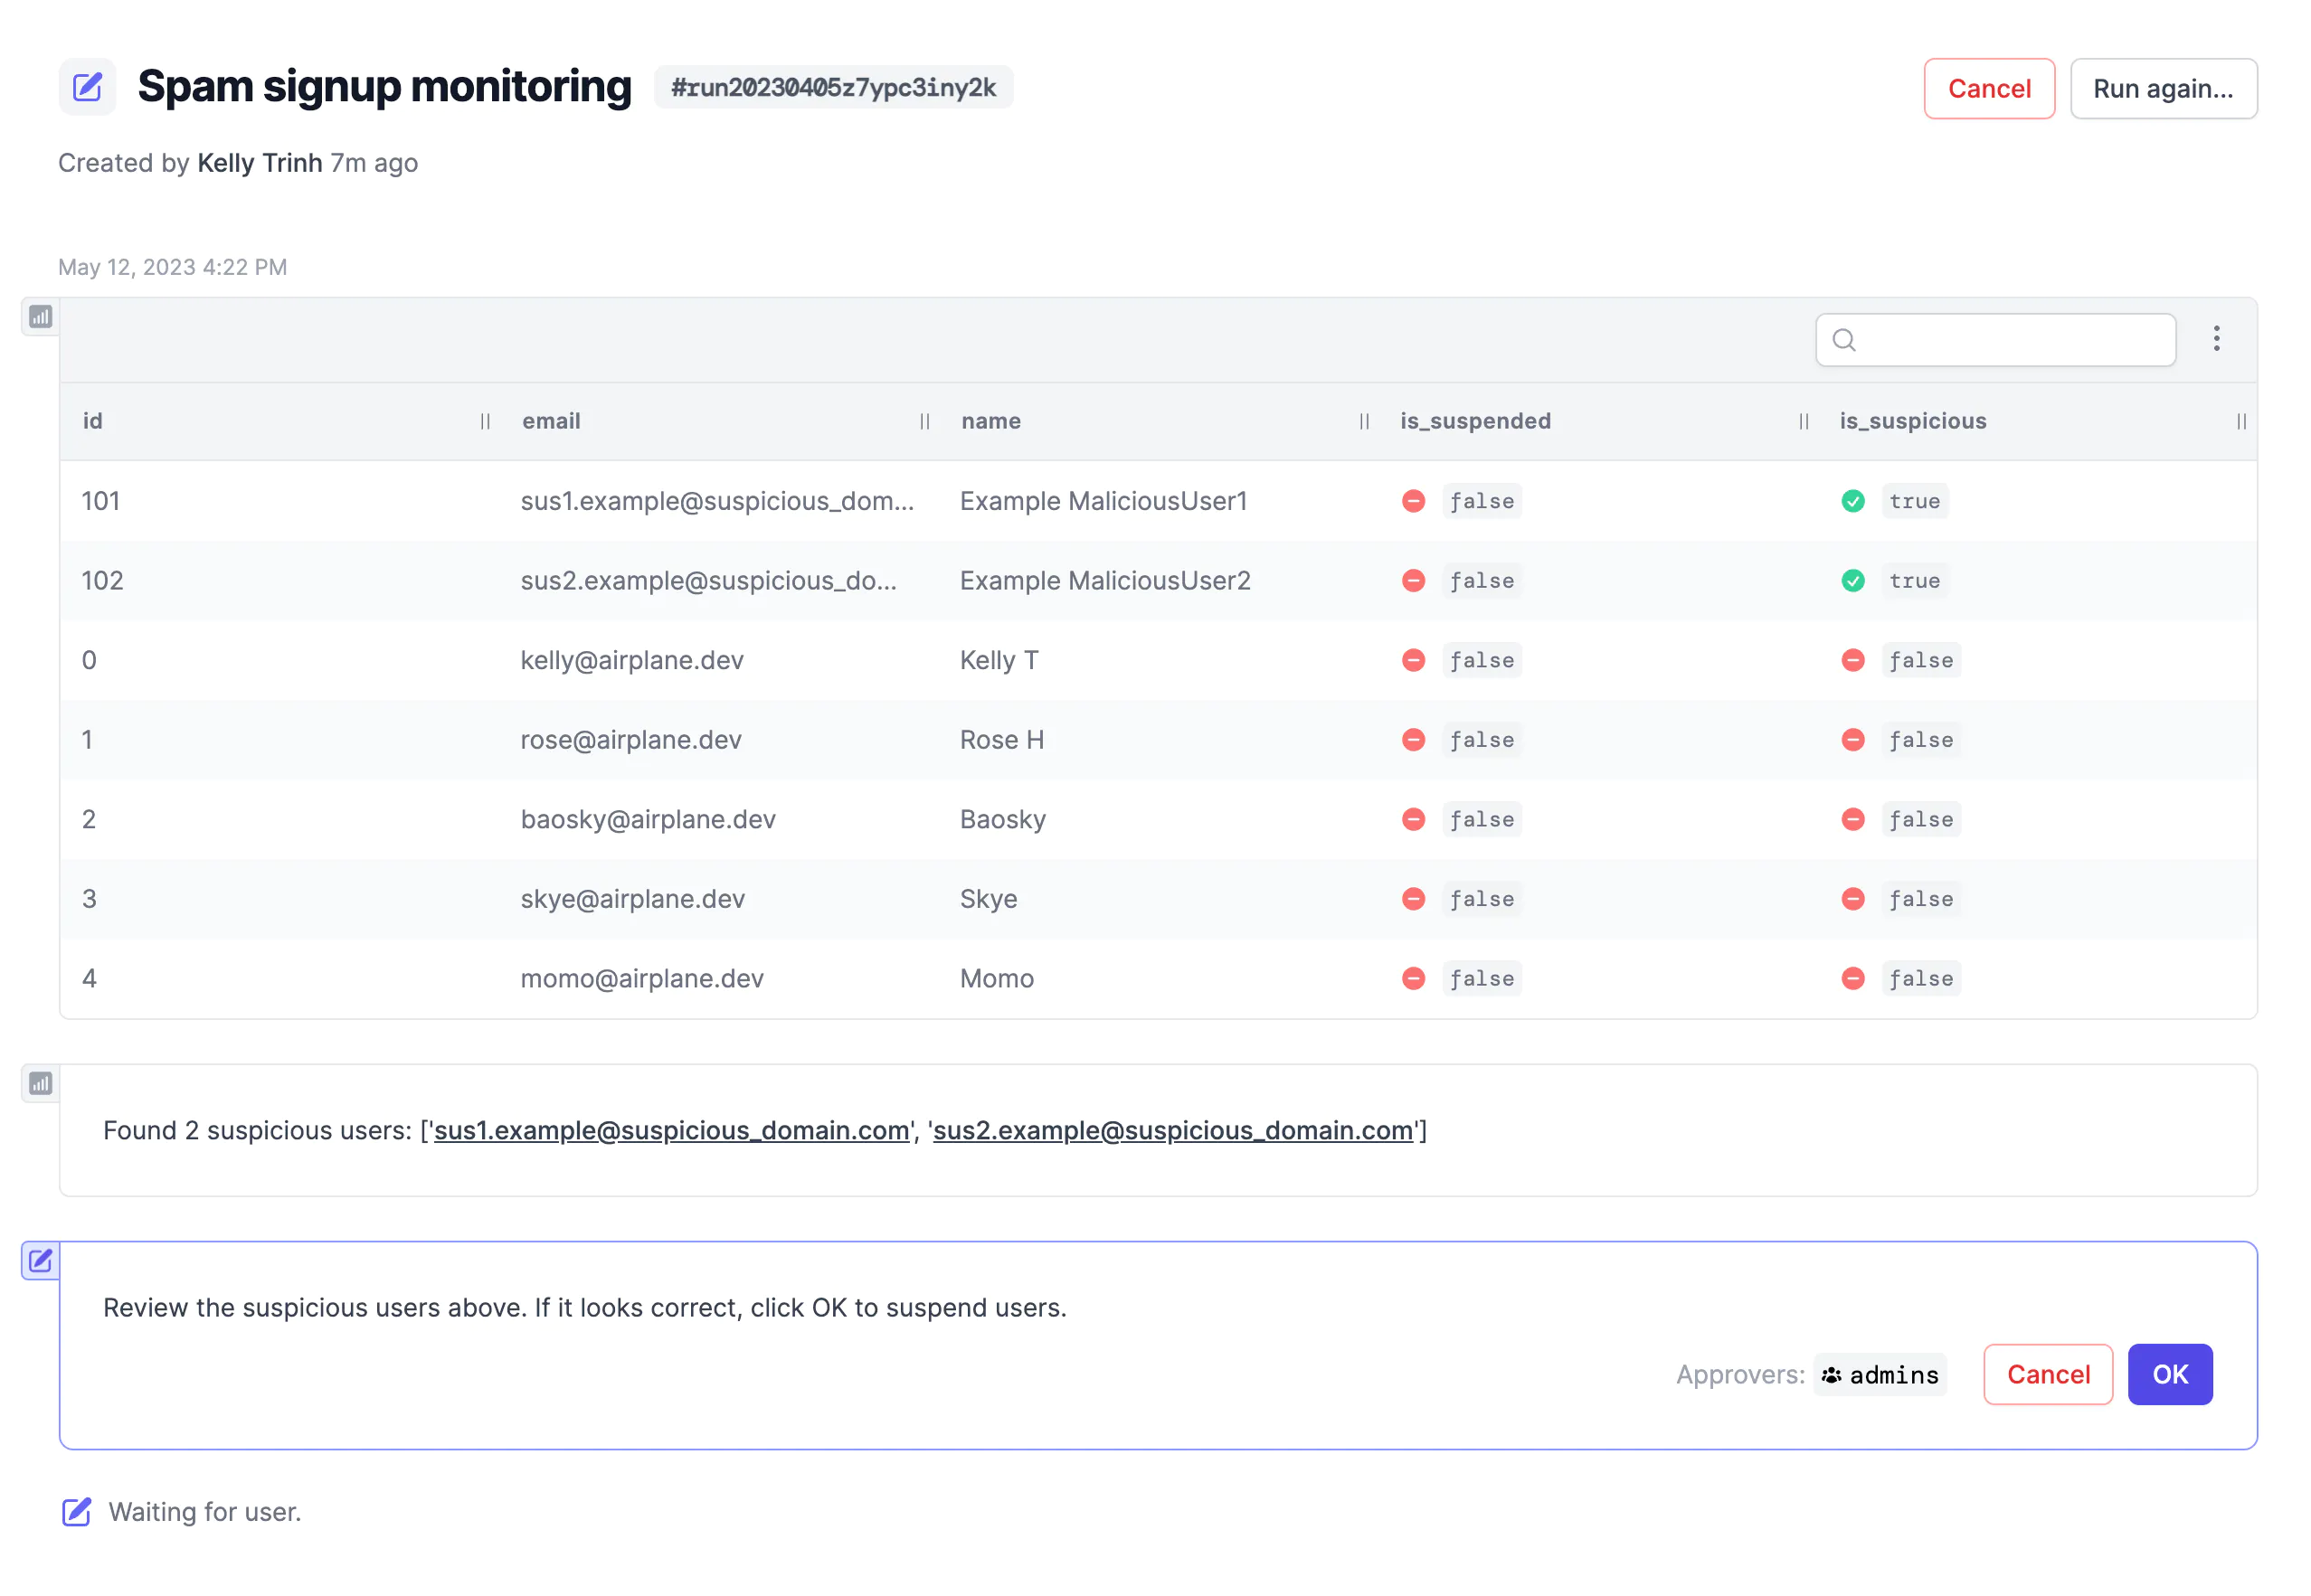This screenshot has width=2311, height=1596.
Task: Select the skye@airplane.dev email cell
Action: (x=632, y=899)
